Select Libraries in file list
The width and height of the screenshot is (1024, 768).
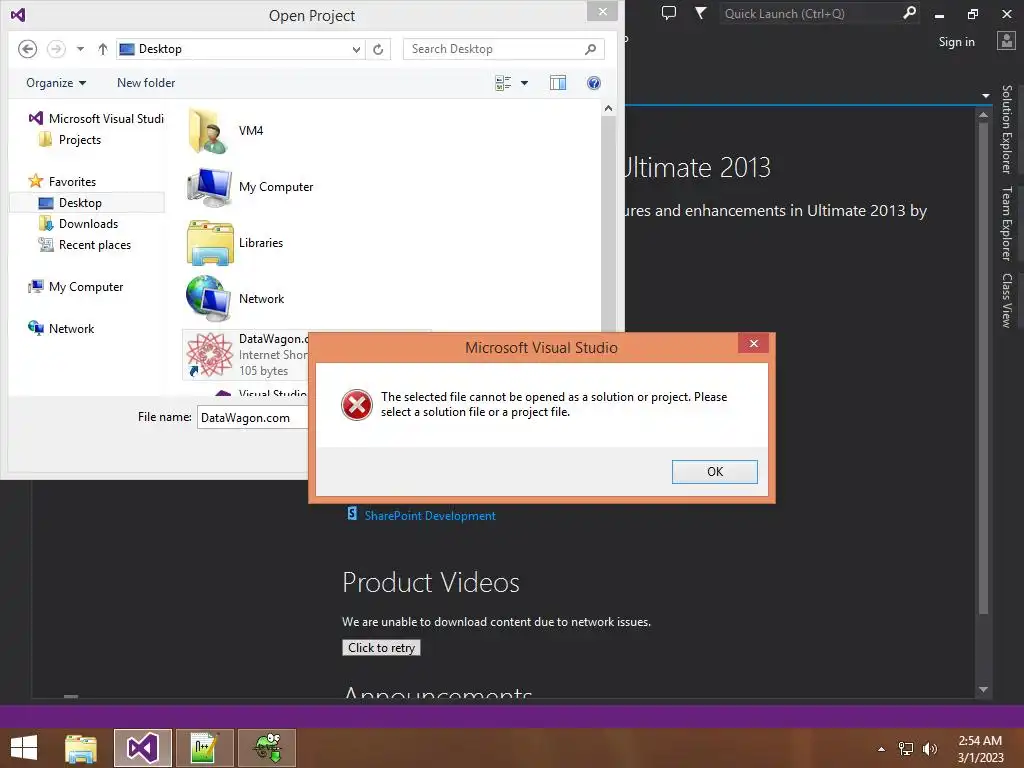coord(235,243)
